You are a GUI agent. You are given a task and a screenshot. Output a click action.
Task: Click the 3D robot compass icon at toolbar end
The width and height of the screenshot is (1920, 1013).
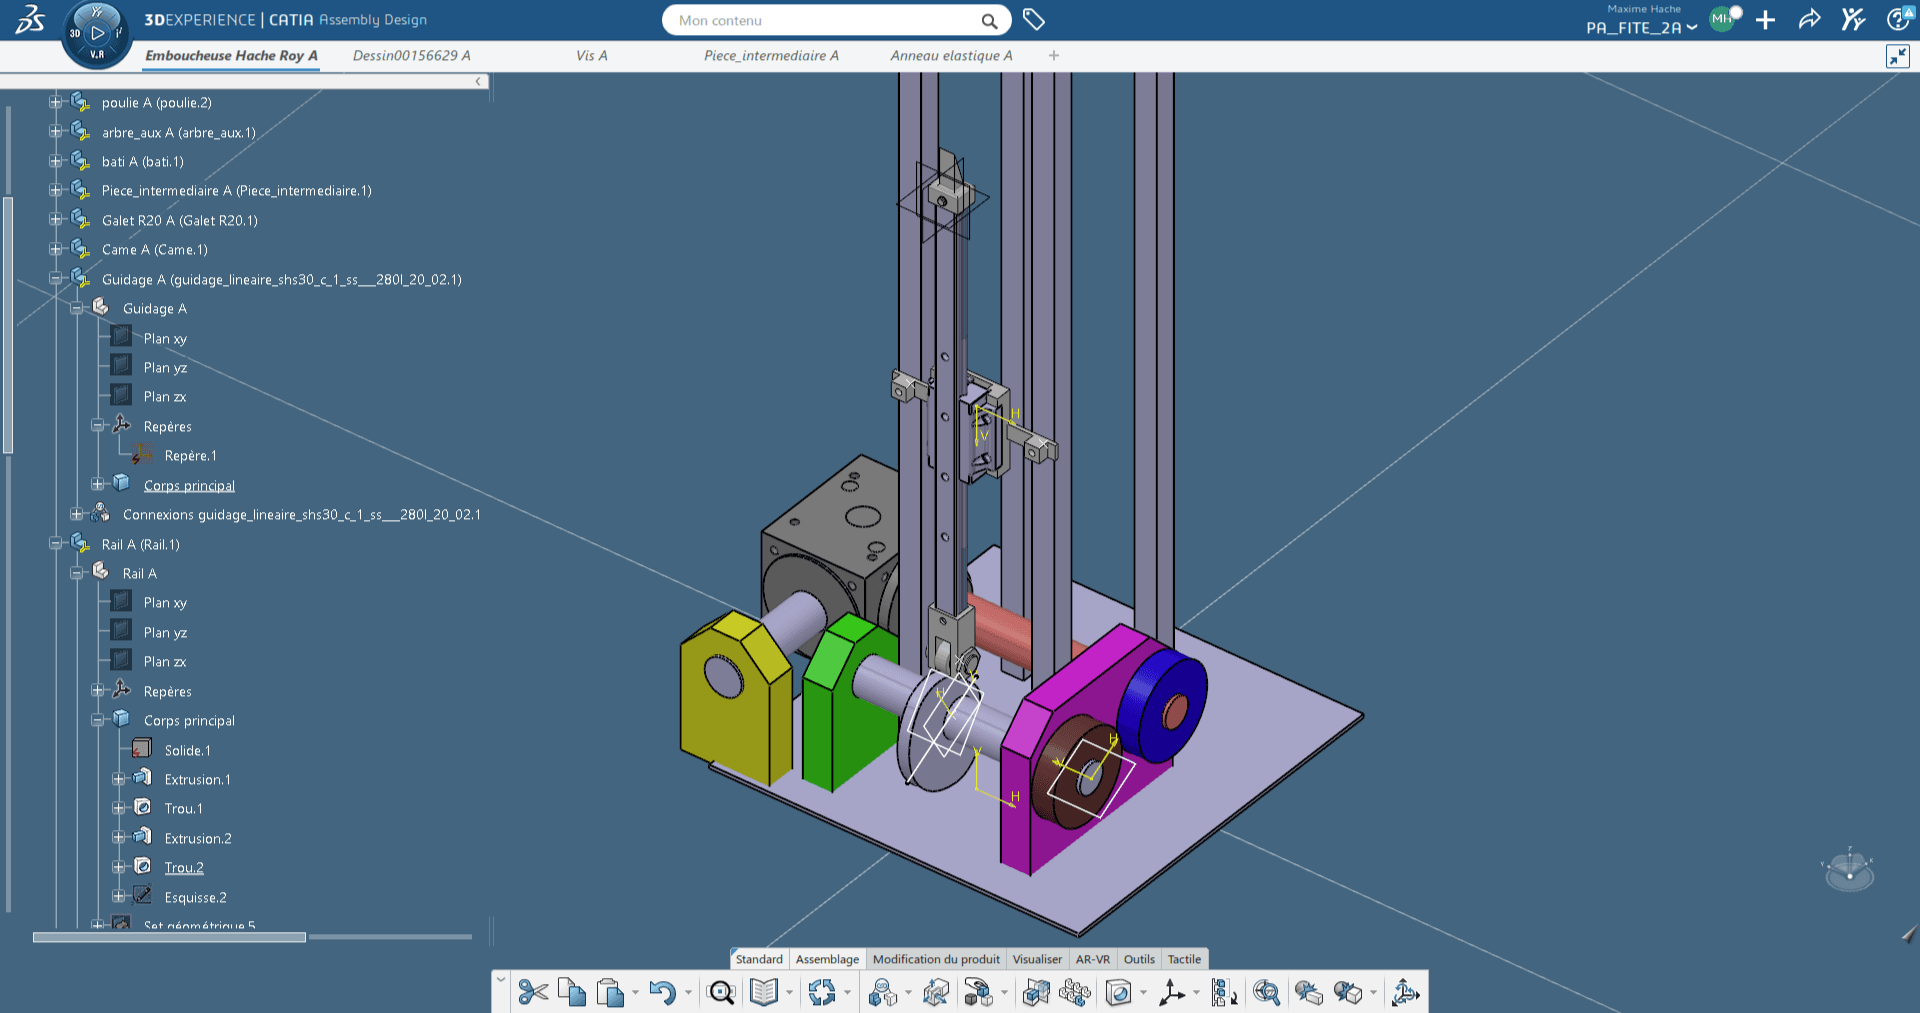(1405, 992)
